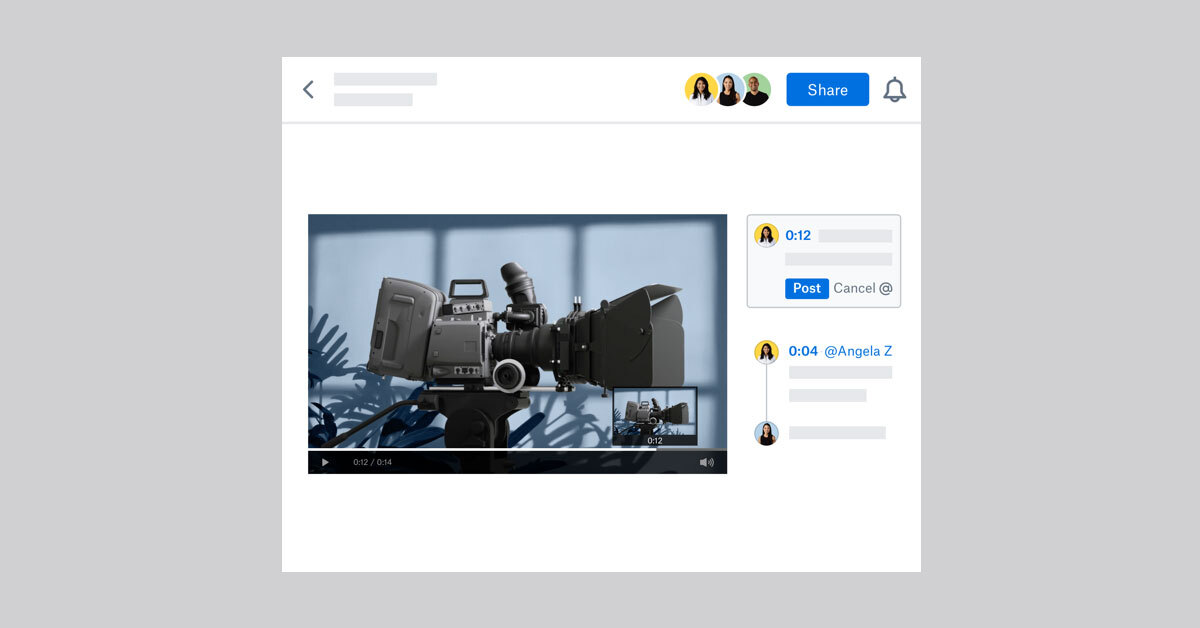1200x628 pixels.
Task: Toggle the middle avatar in the header group
Action: [728, 89]
